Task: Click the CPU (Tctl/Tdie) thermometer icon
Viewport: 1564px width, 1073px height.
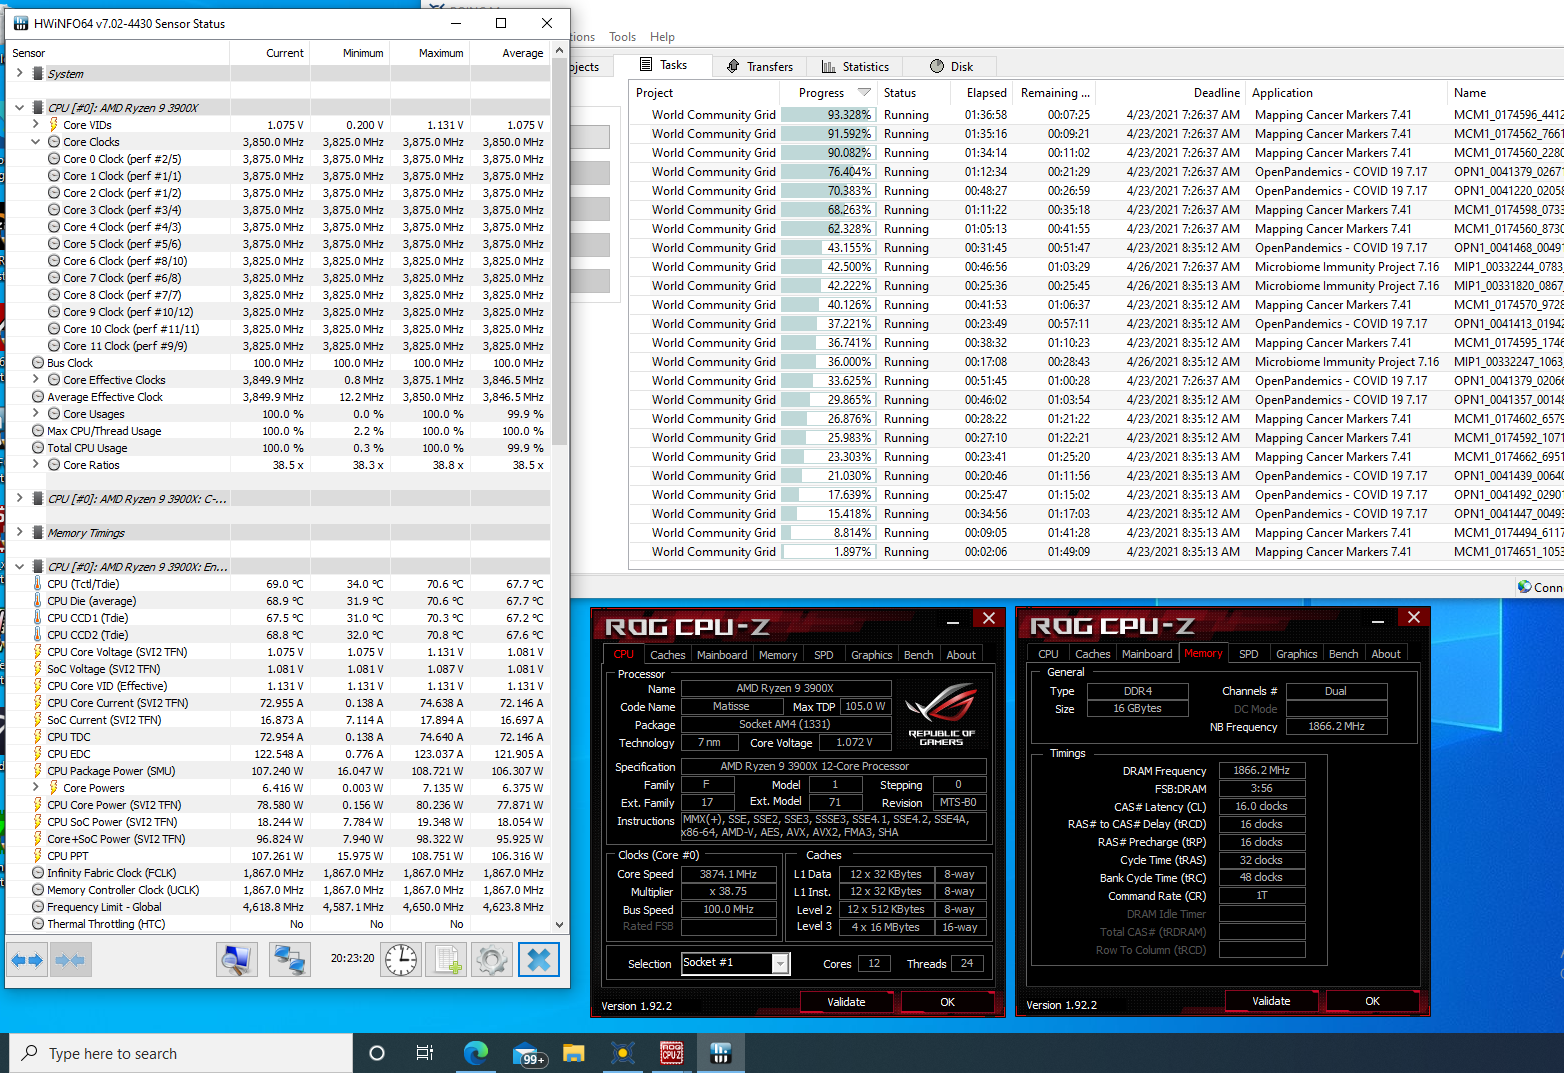Action: pos(38,584)
